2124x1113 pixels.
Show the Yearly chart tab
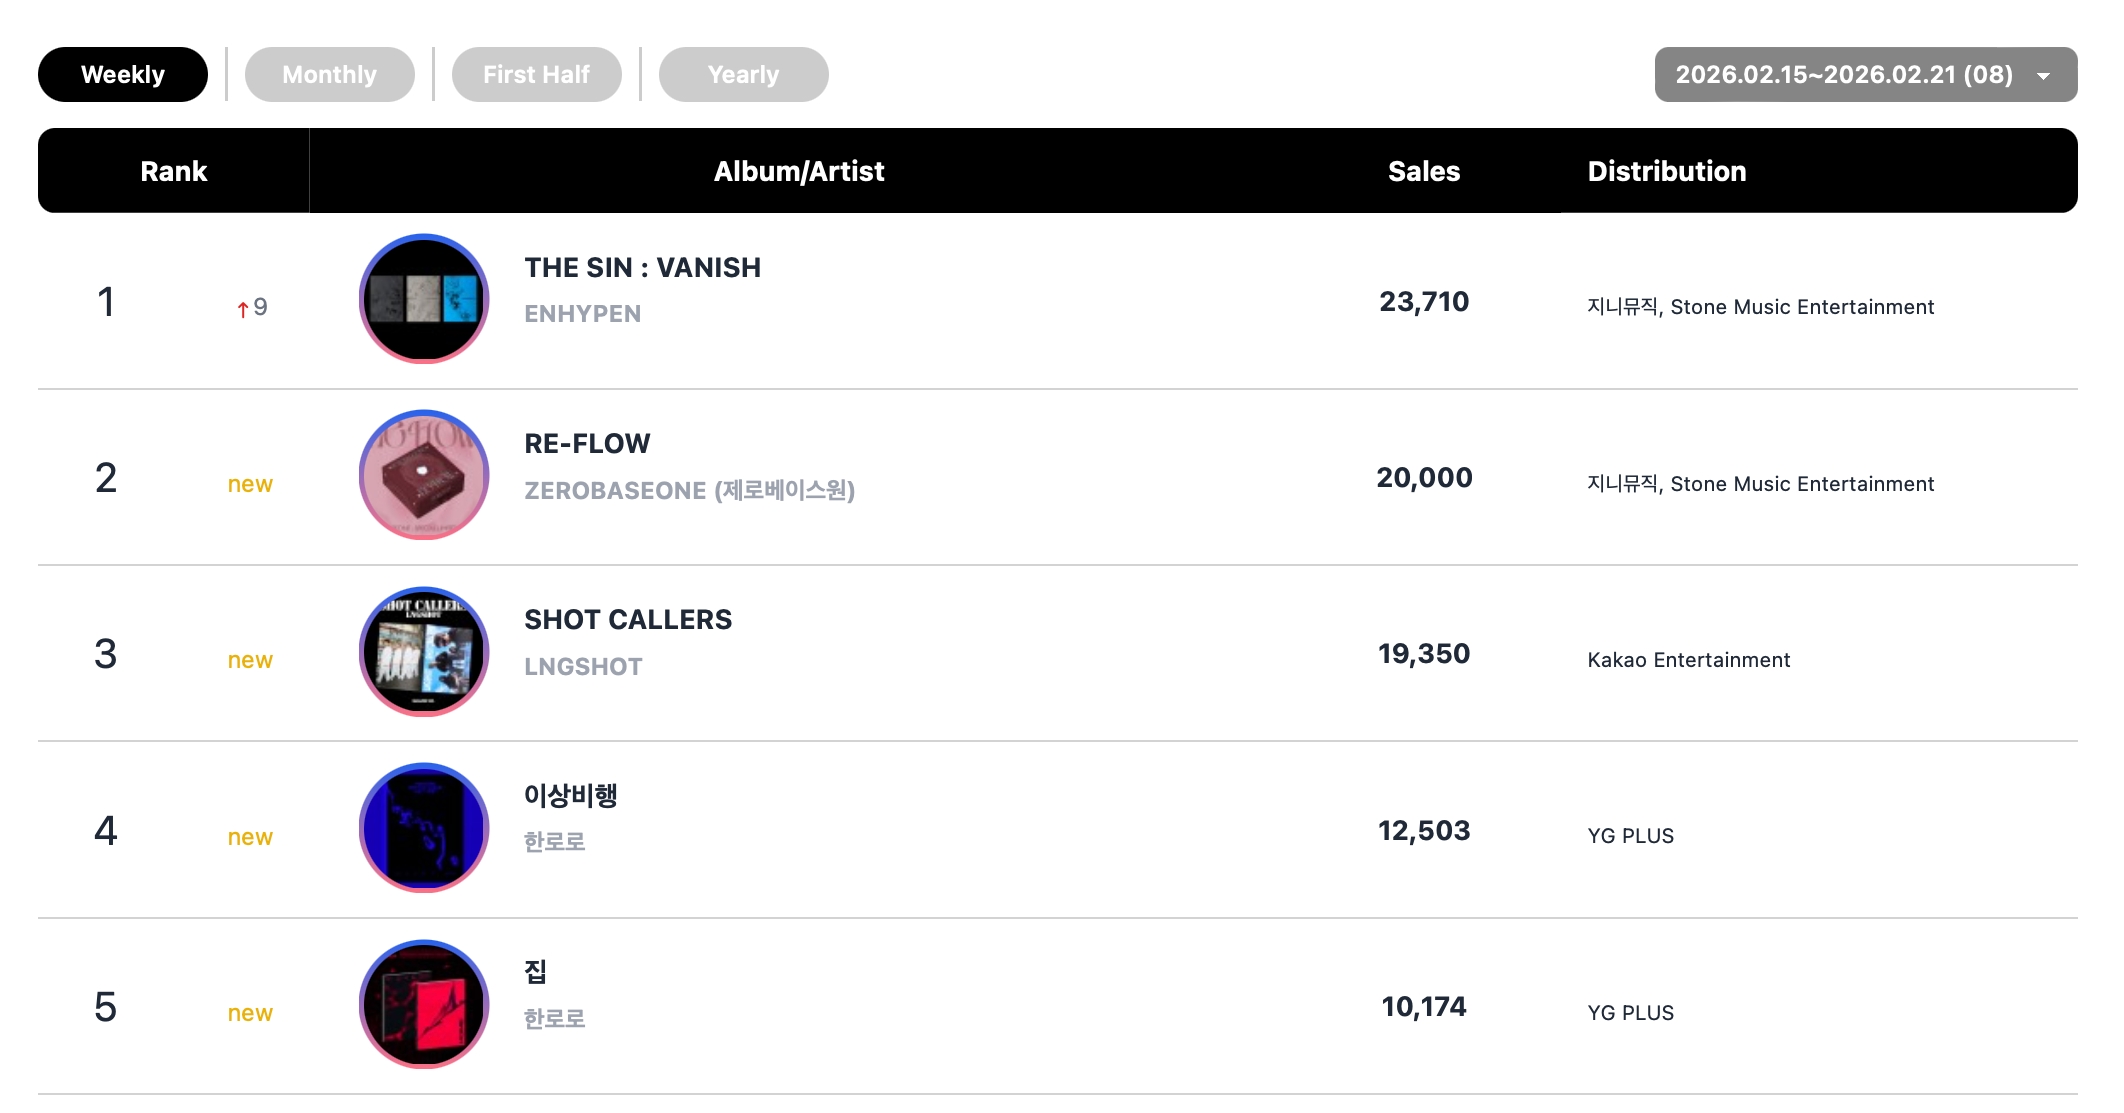point(743,75)
